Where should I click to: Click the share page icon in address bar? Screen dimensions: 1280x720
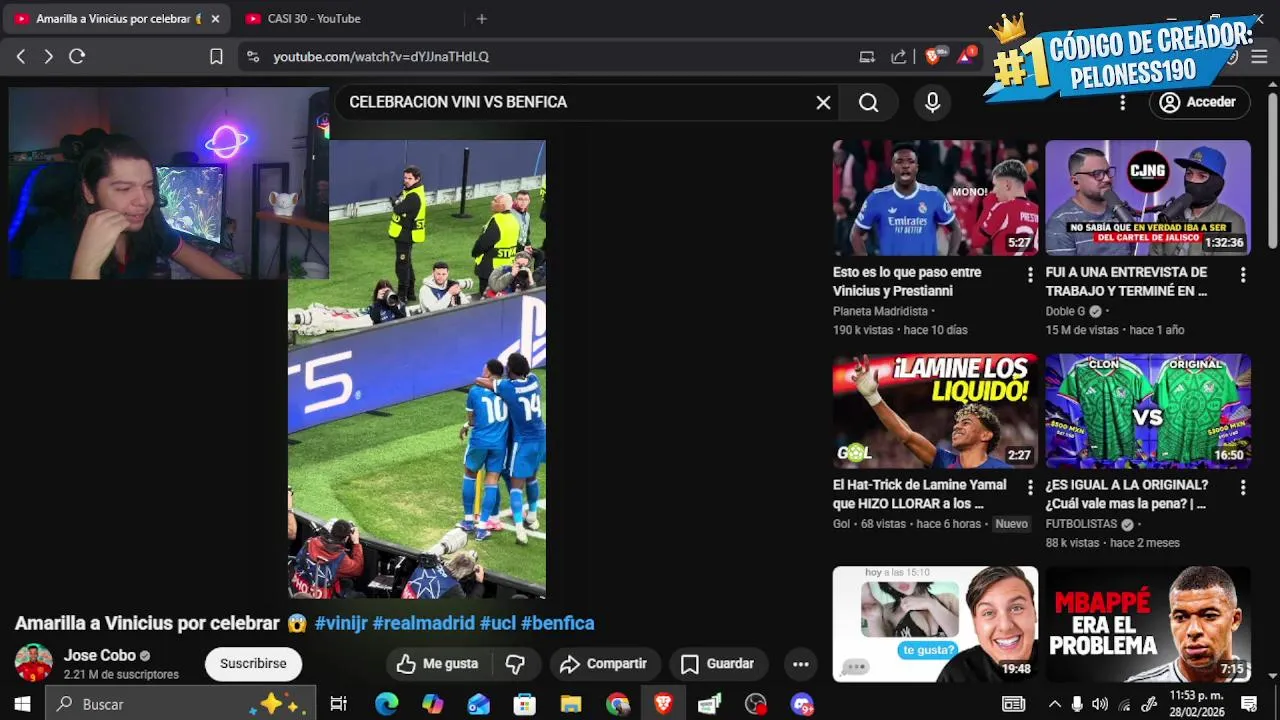tap(899, 57)
